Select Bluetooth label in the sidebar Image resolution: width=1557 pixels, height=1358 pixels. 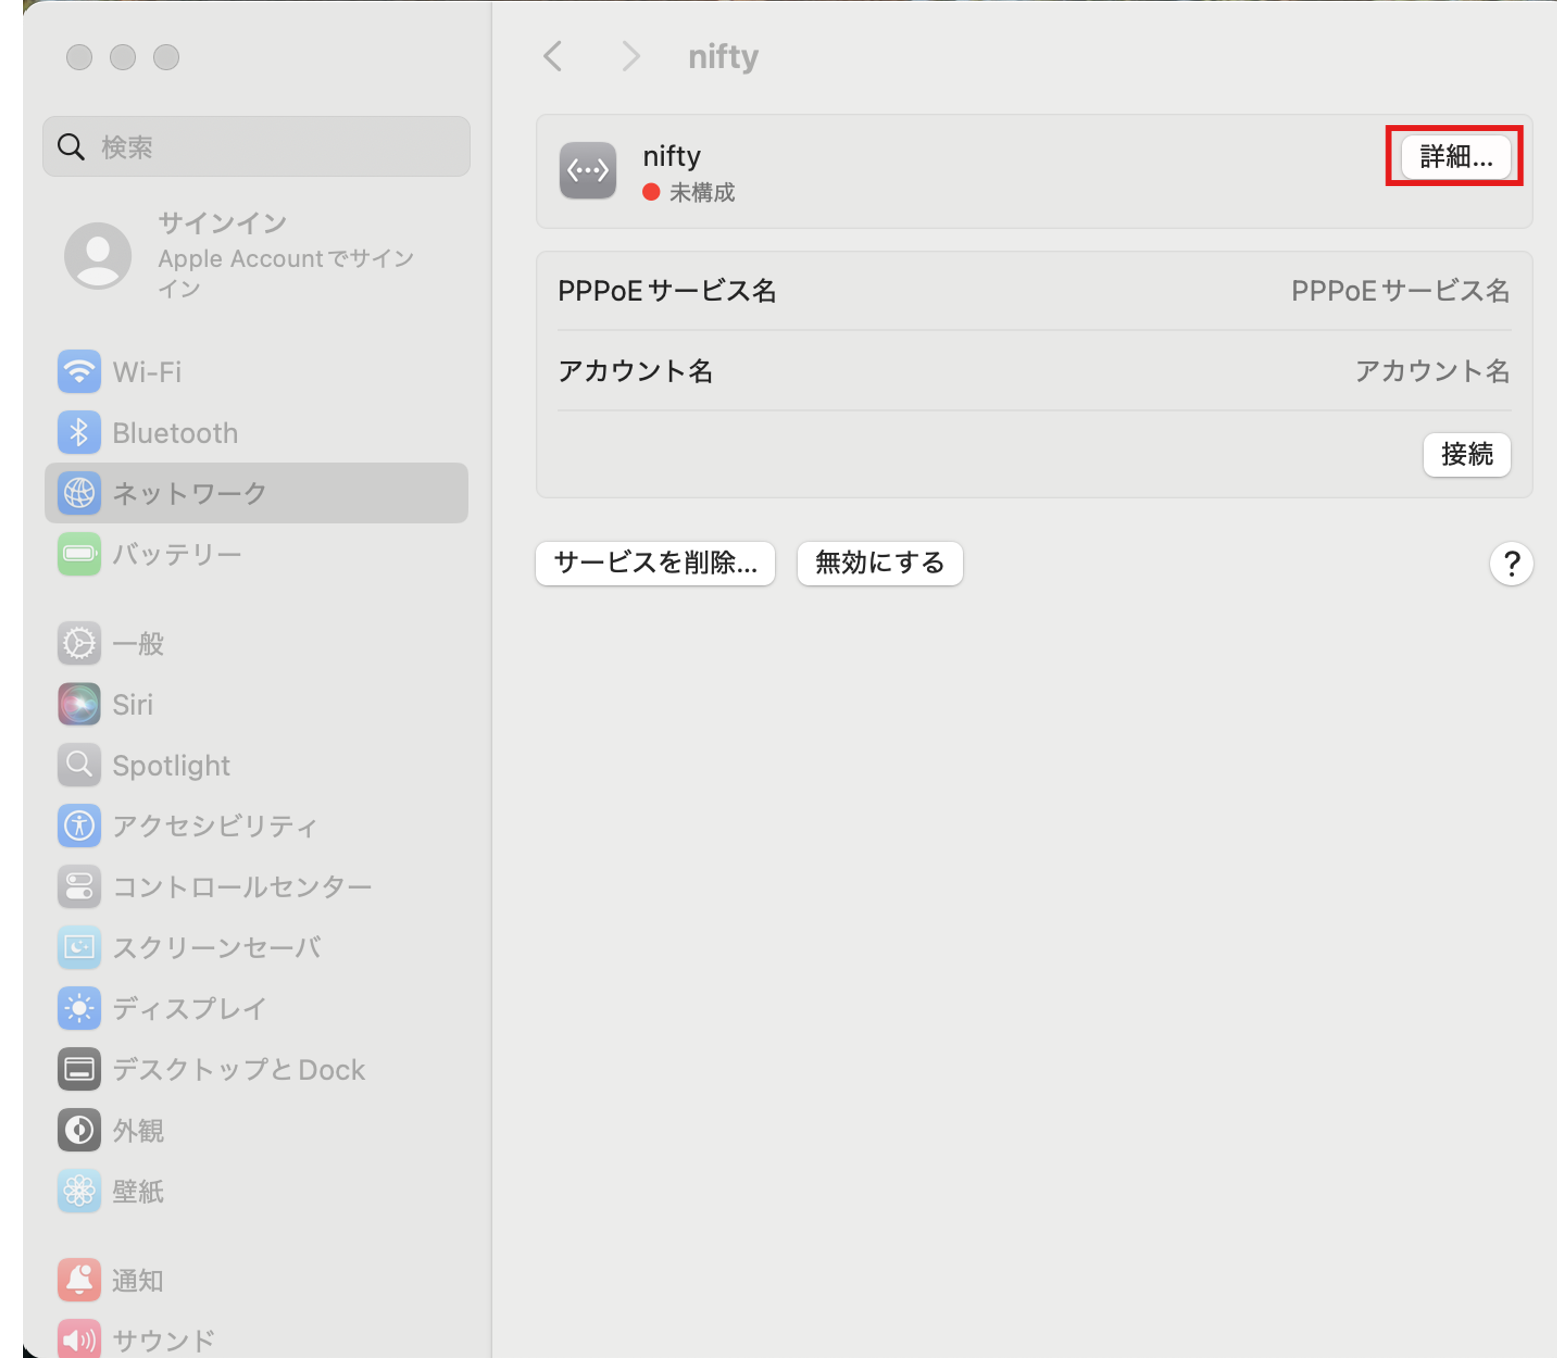coord(175,433)
